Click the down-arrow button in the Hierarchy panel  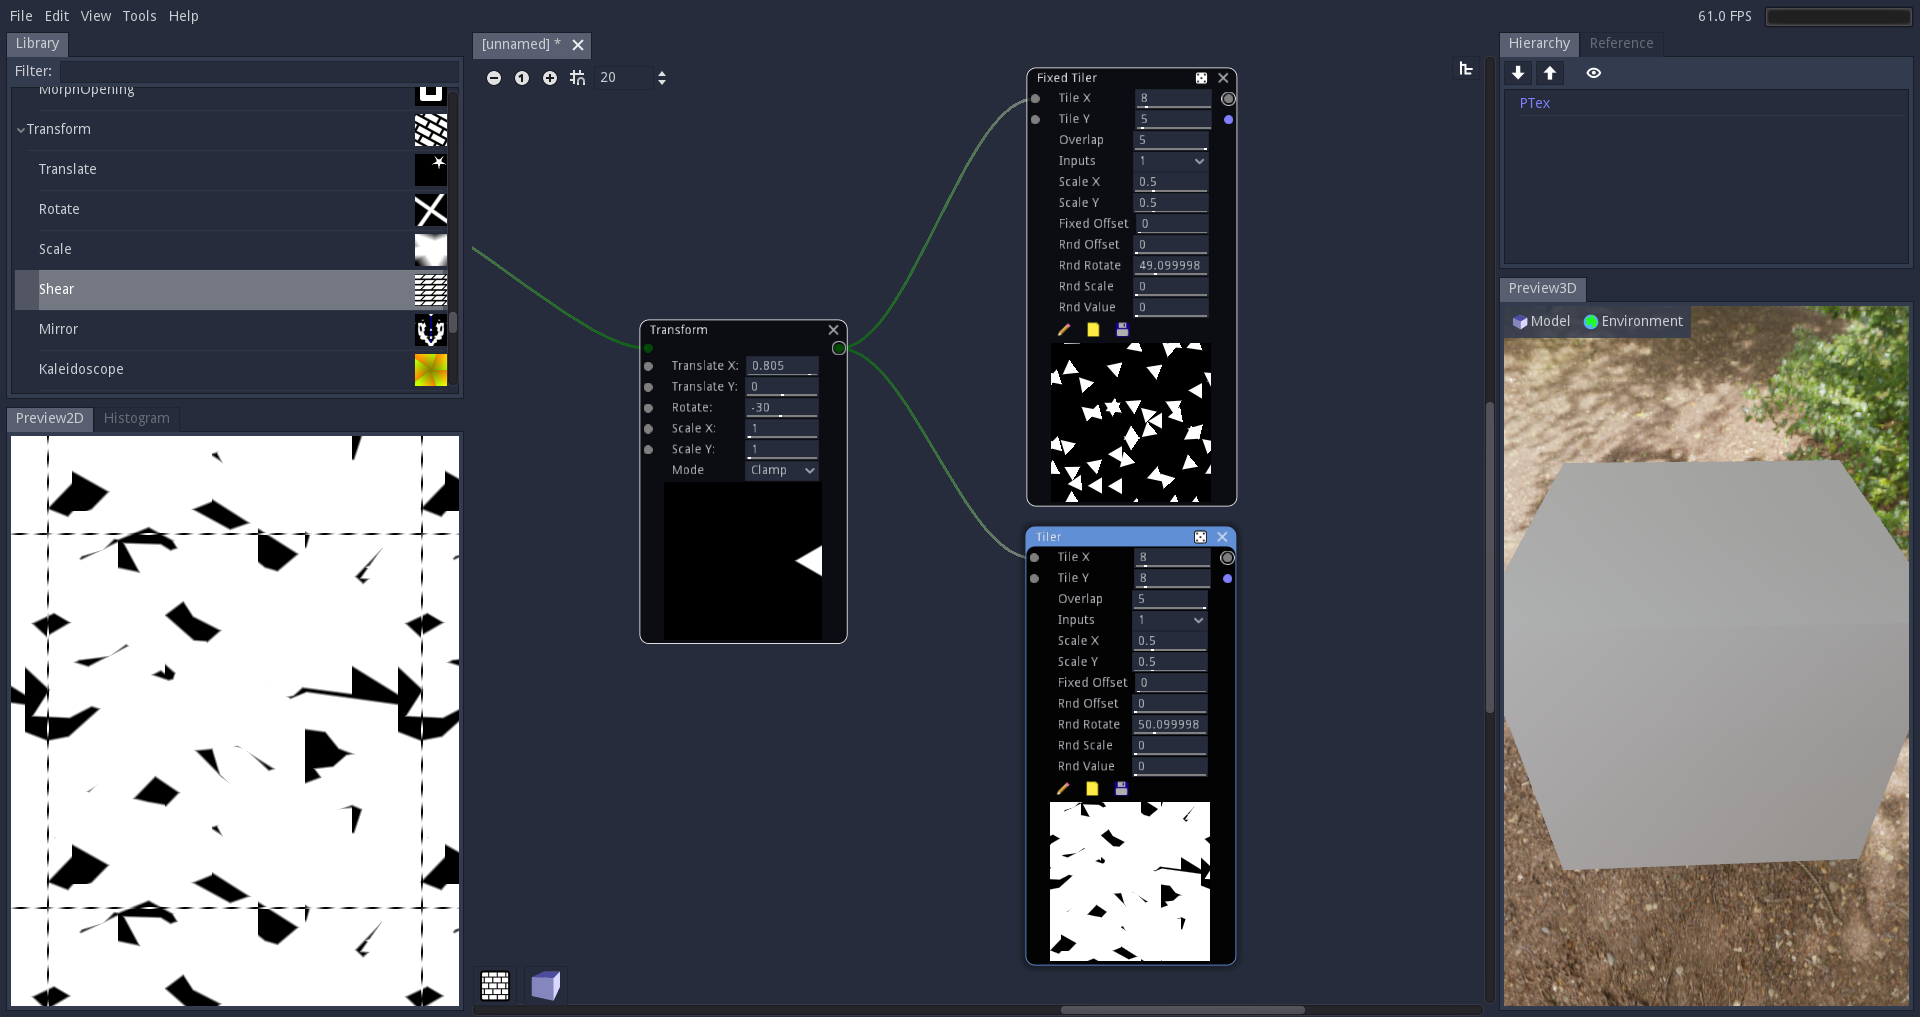[1517, 73]
